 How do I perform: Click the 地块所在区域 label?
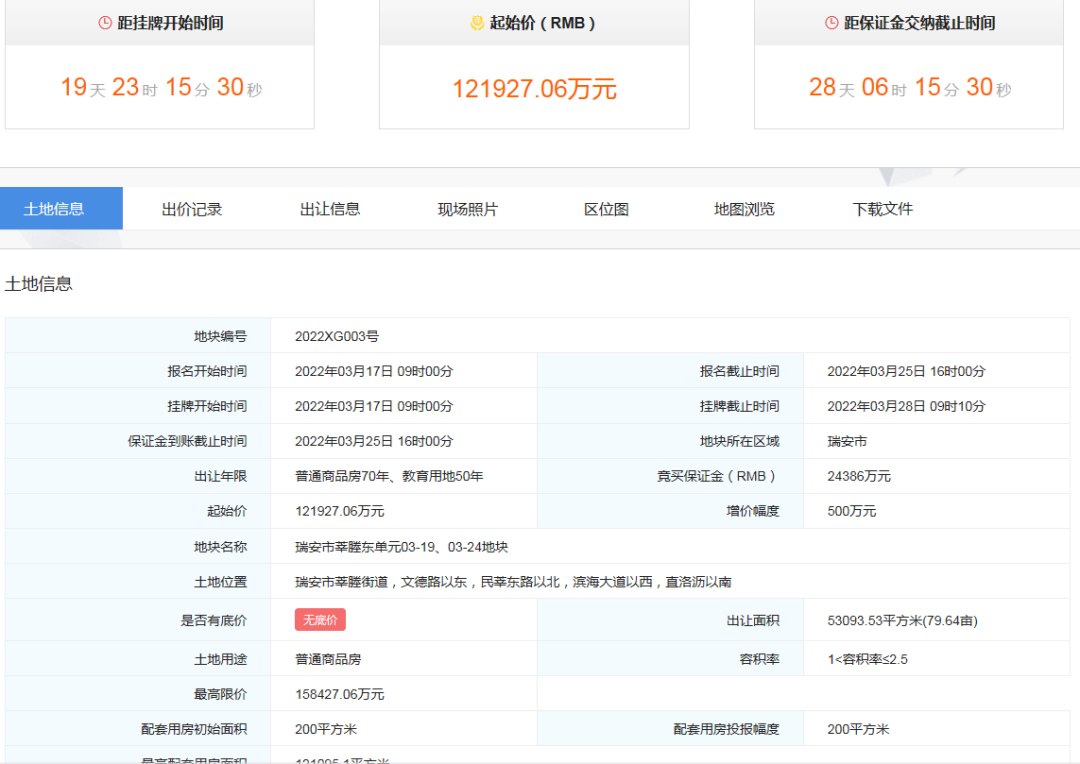tap(740, 442)
